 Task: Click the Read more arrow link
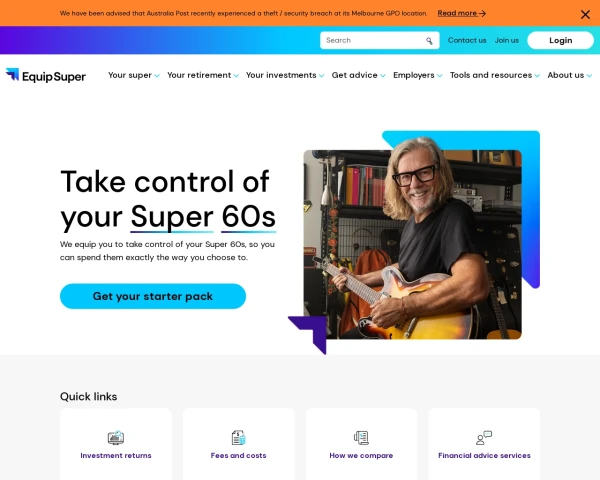coord(461,13)
